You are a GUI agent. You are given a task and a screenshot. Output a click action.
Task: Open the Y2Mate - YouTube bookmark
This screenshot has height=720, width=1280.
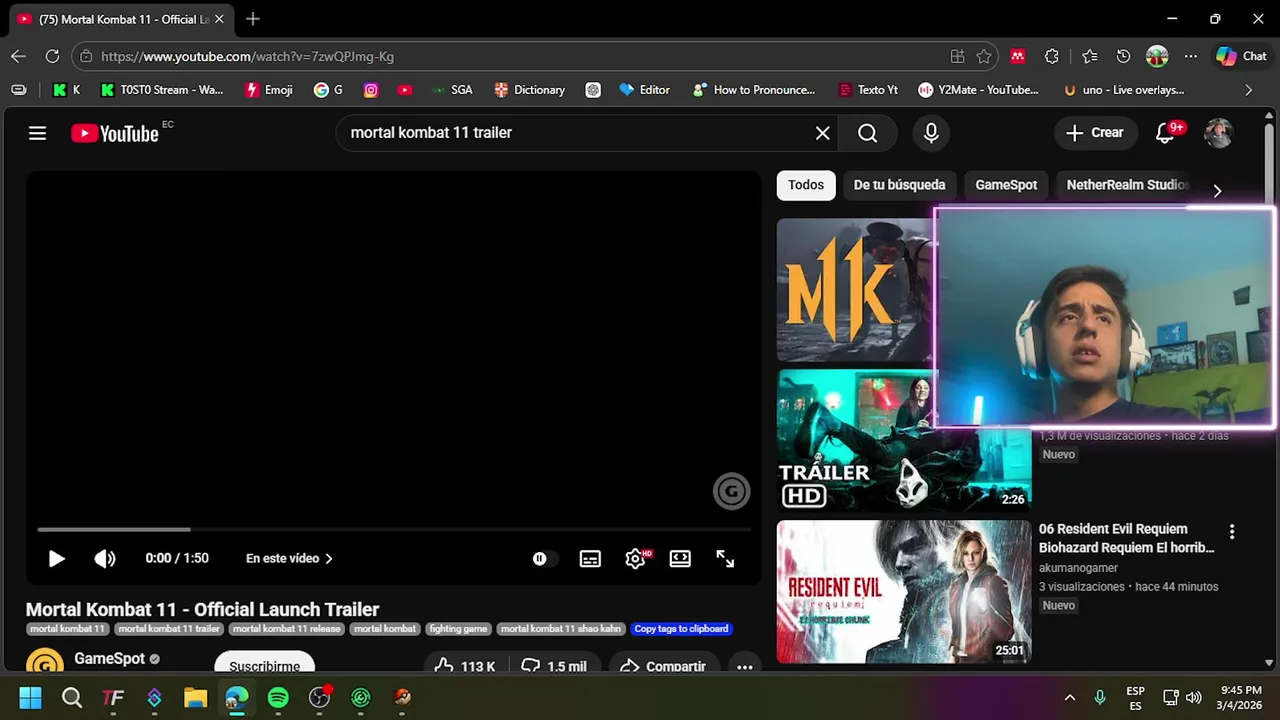pos(978,90)
